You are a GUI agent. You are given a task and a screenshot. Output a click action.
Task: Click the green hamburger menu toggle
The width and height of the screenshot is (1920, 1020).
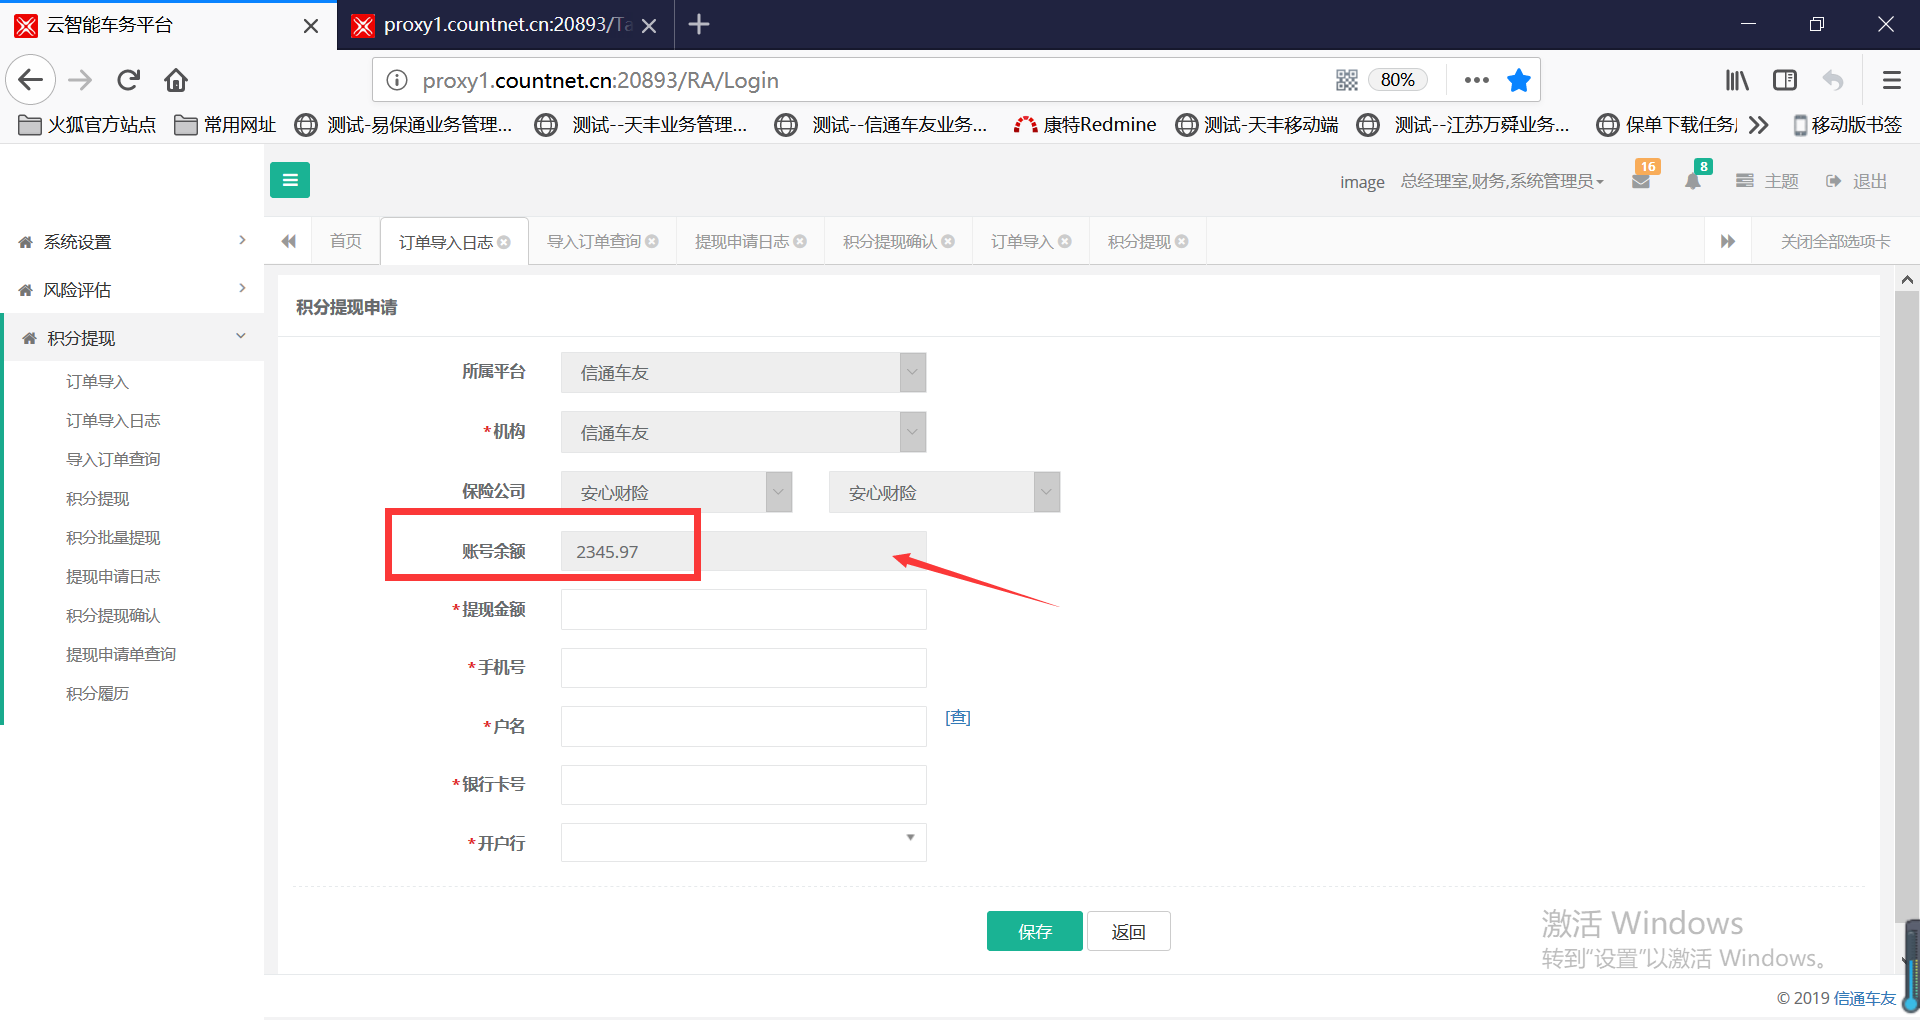click(x=290, y=180)
